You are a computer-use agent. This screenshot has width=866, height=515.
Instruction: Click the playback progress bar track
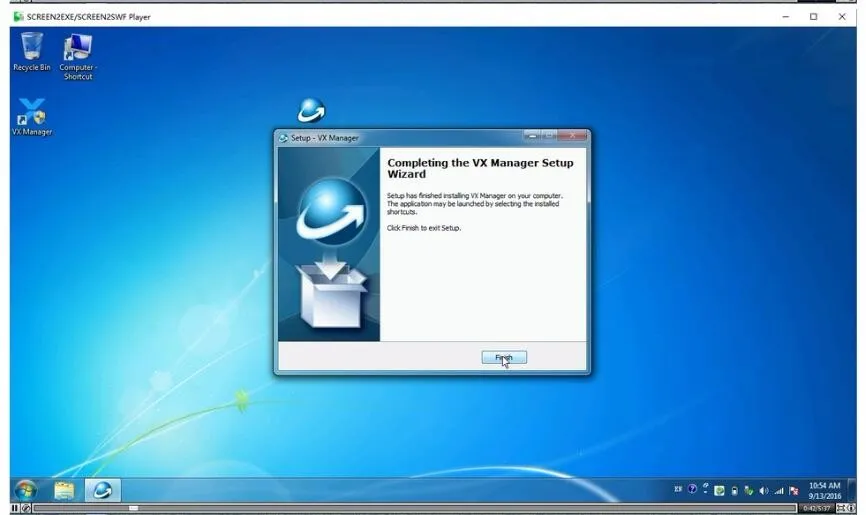click(x=414, y=508)
